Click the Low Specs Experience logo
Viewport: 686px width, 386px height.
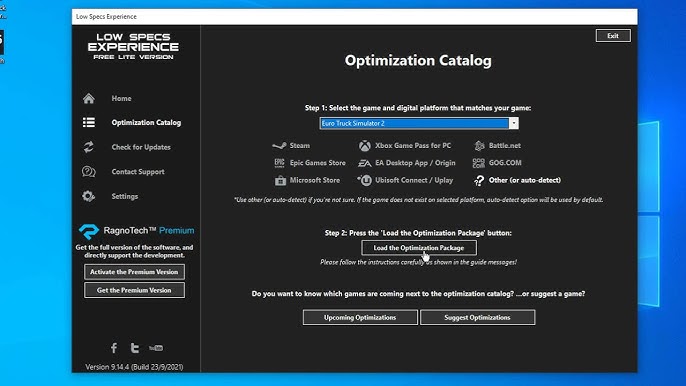(133, 46)
